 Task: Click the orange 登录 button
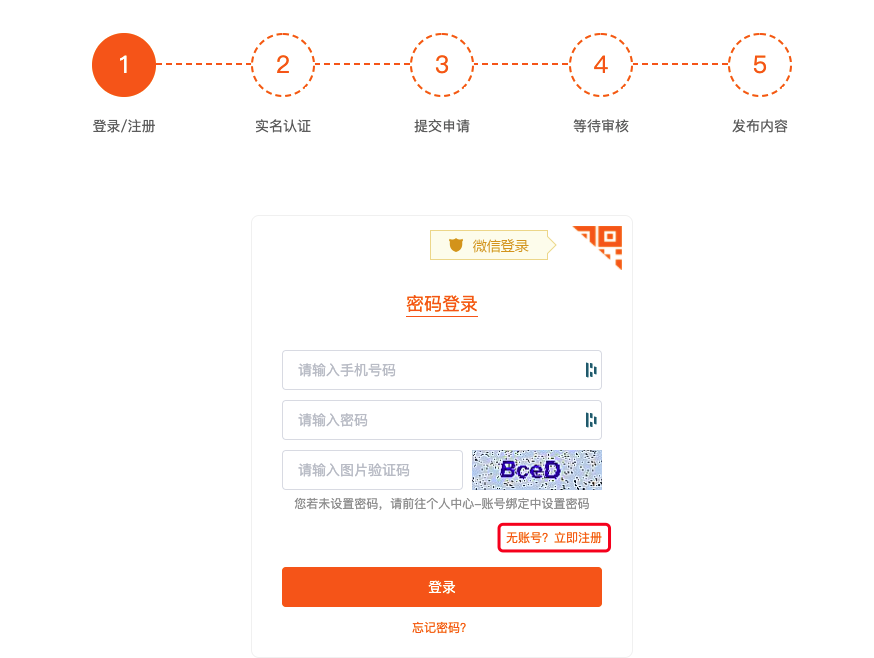click(442, 587)
